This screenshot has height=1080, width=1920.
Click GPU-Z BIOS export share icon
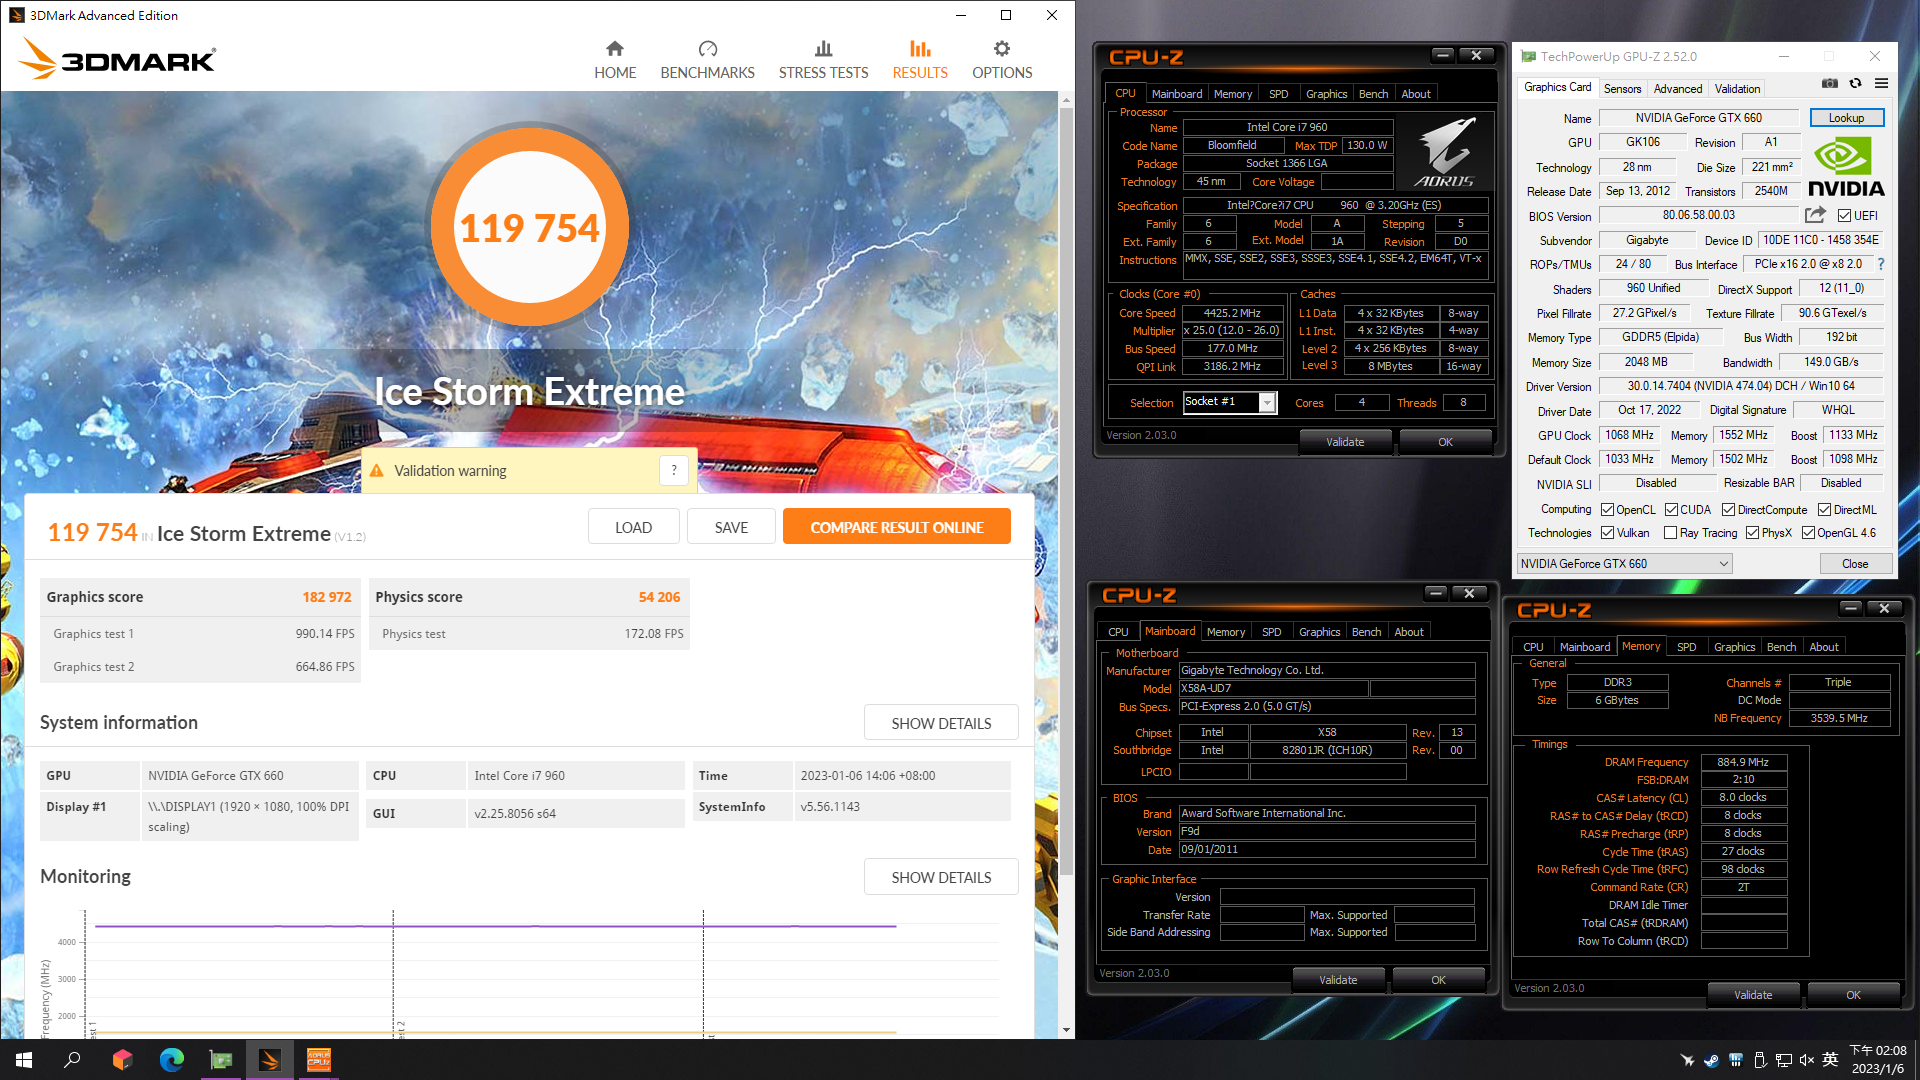1815,215
